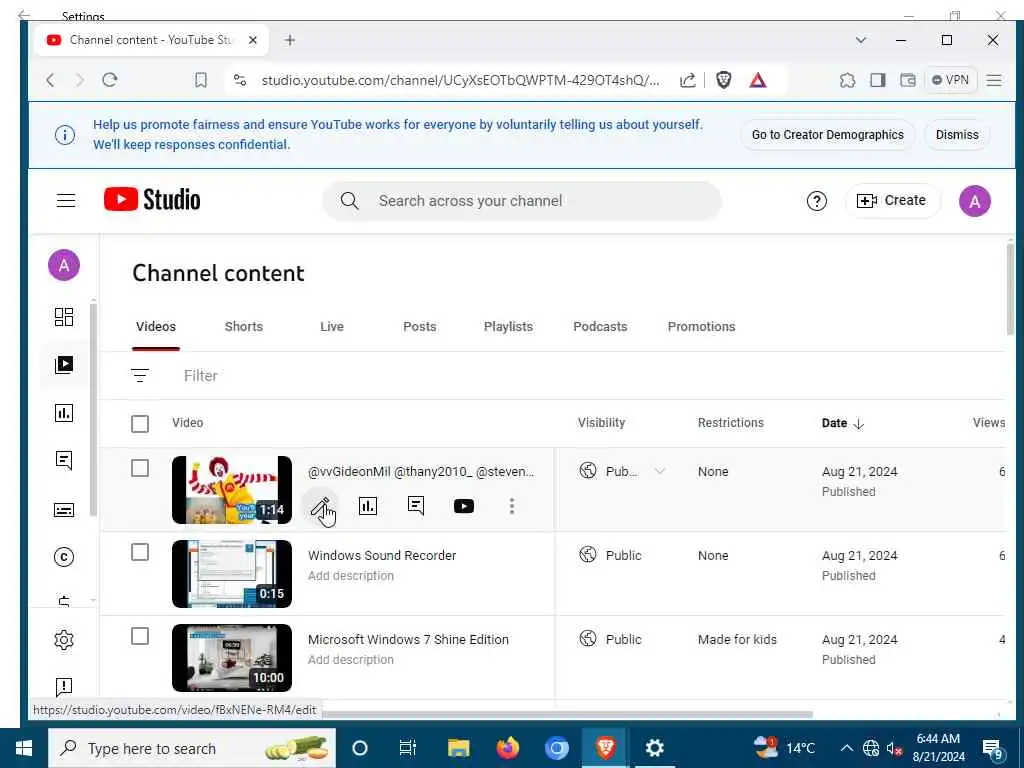
Task: Select all videos header checkbox
Action: (x=140, y=424)
